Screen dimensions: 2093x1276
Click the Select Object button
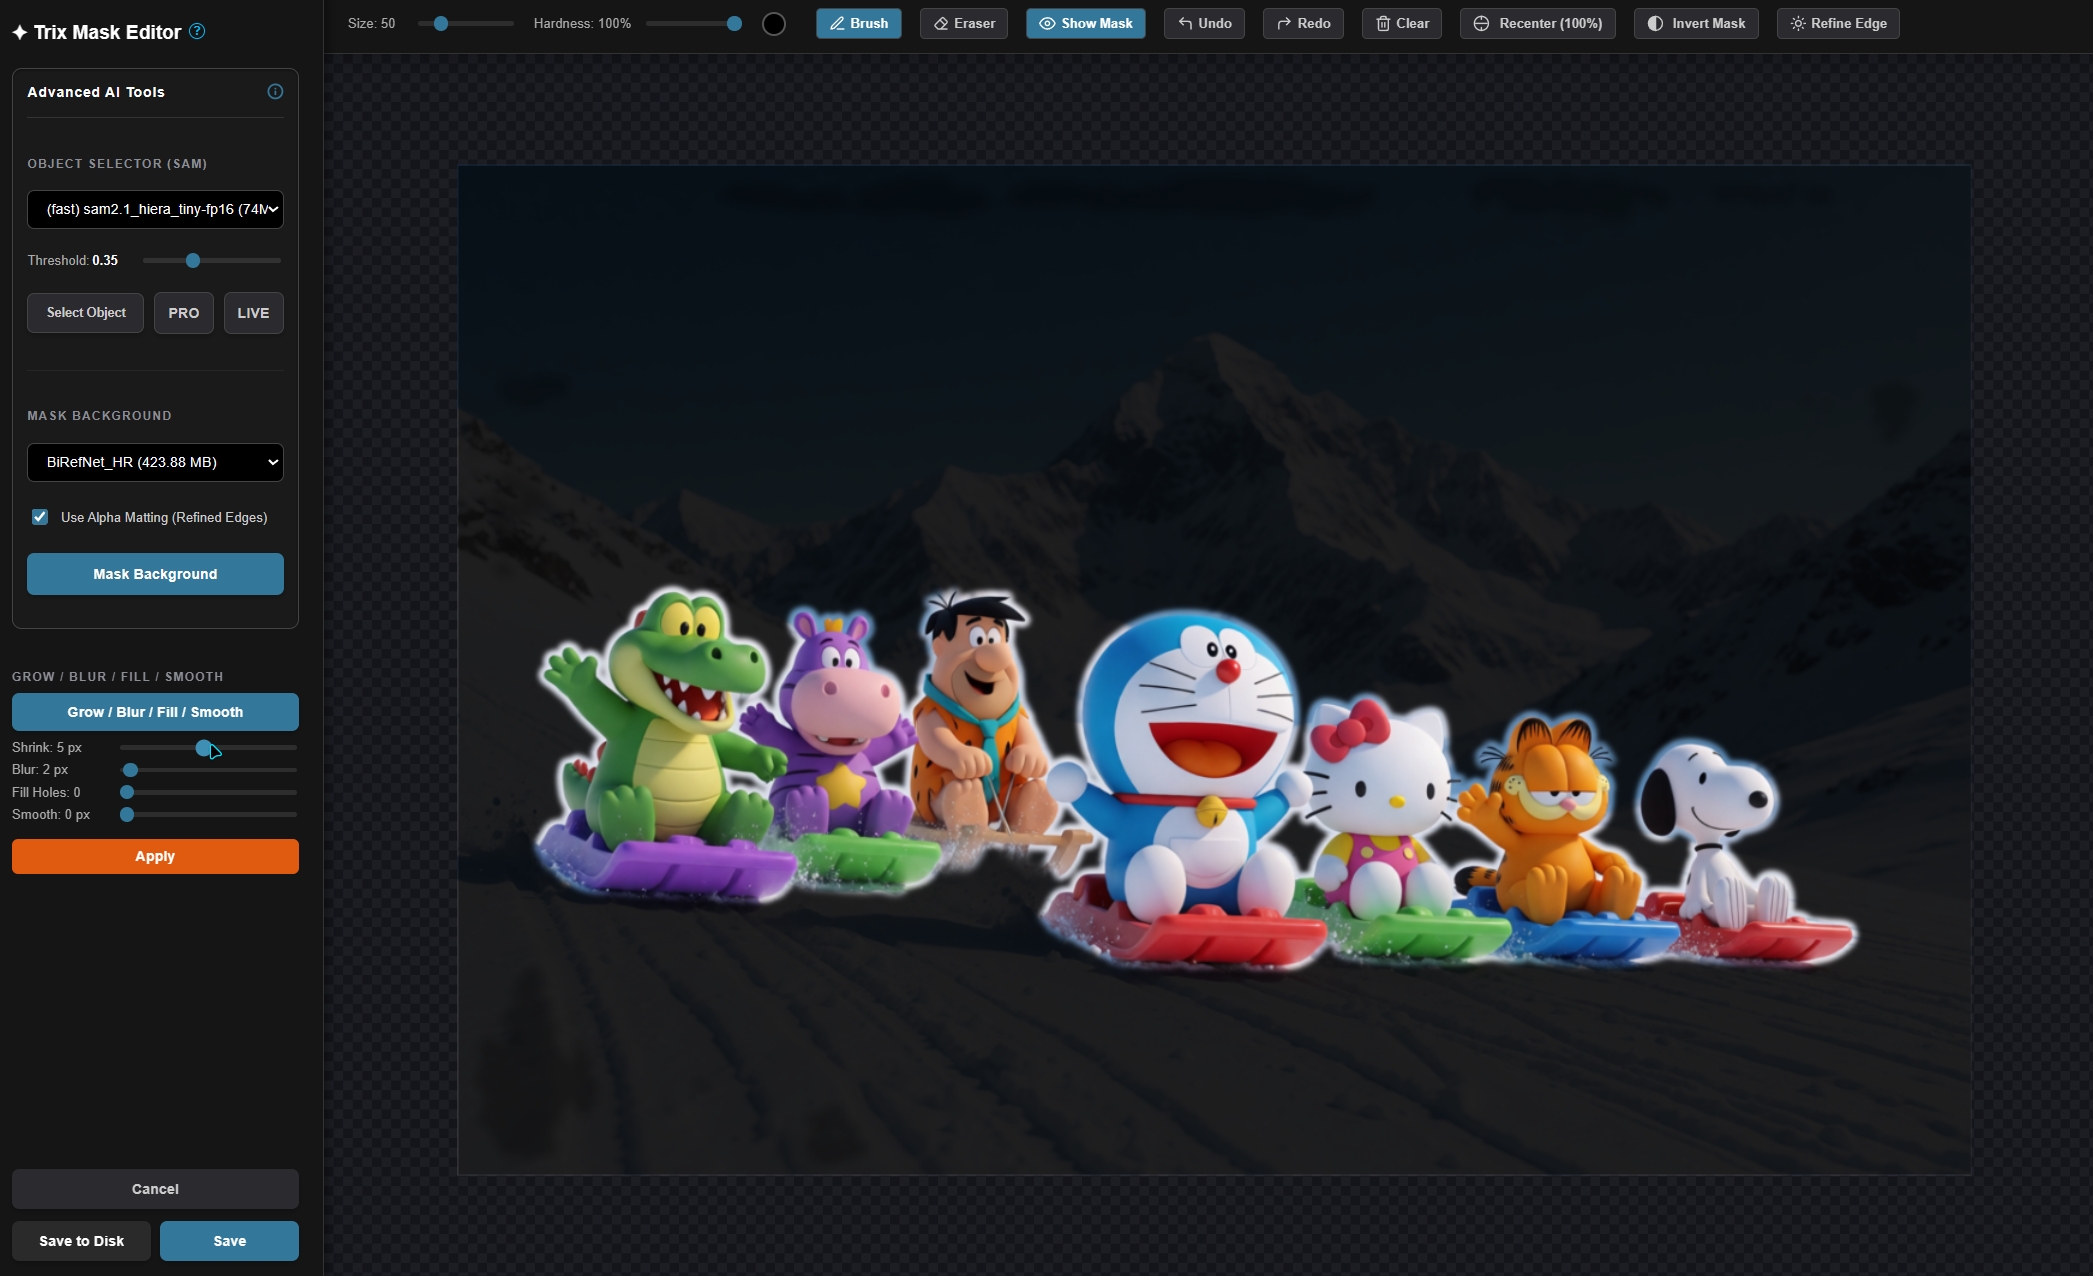click(86, 313)
